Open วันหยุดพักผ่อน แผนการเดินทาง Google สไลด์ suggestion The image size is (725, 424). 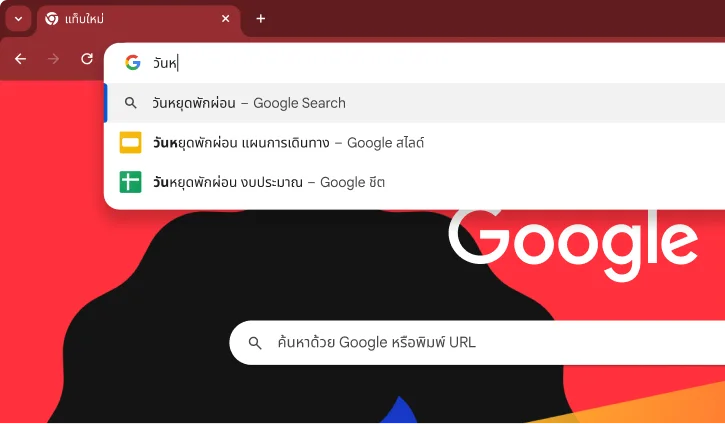[415, 142]
